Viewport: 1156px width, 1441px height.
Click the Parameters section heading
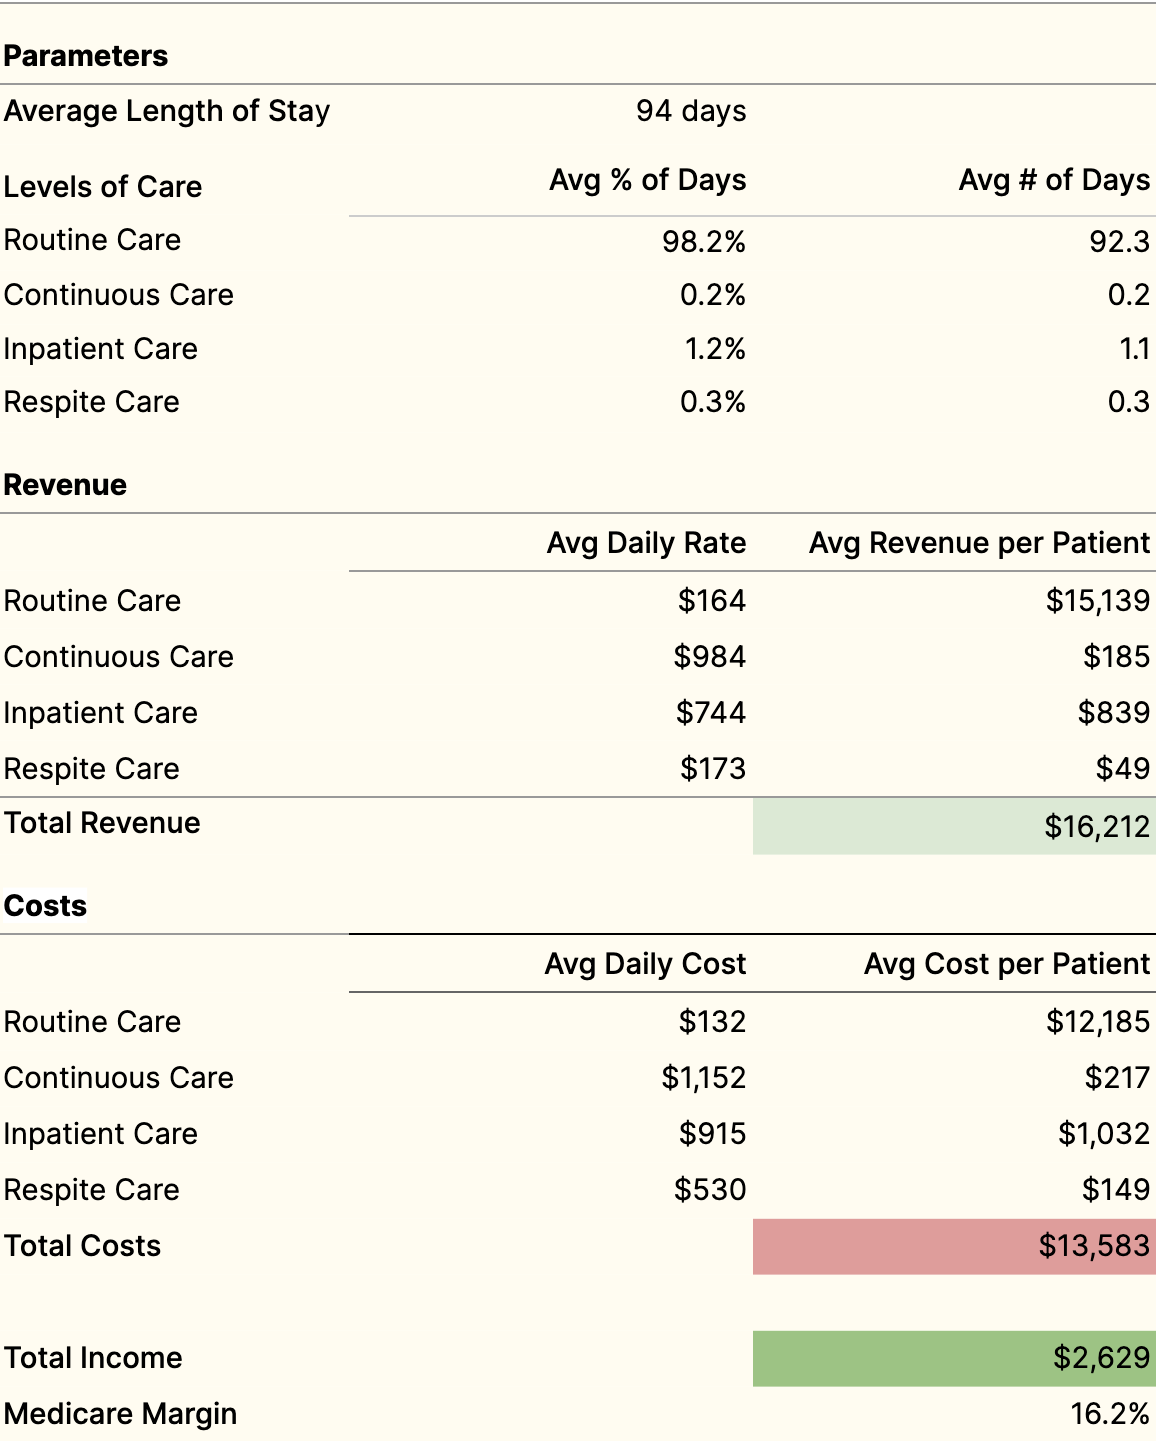(x=86, y=56)
